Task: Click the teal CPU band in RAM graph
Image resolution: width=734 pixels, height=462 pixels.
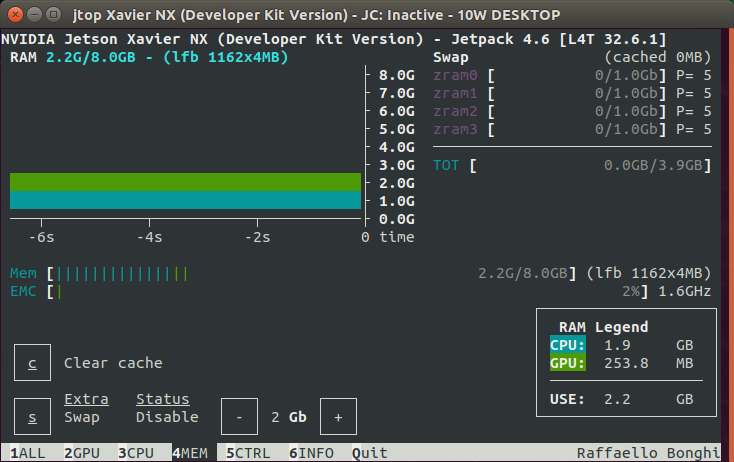Action: click(x=185, y=200)
